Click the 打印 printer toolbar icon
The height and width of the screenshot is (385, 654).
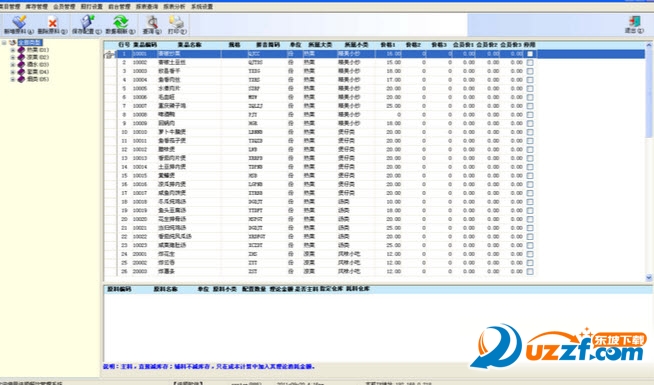click(177, 21)
